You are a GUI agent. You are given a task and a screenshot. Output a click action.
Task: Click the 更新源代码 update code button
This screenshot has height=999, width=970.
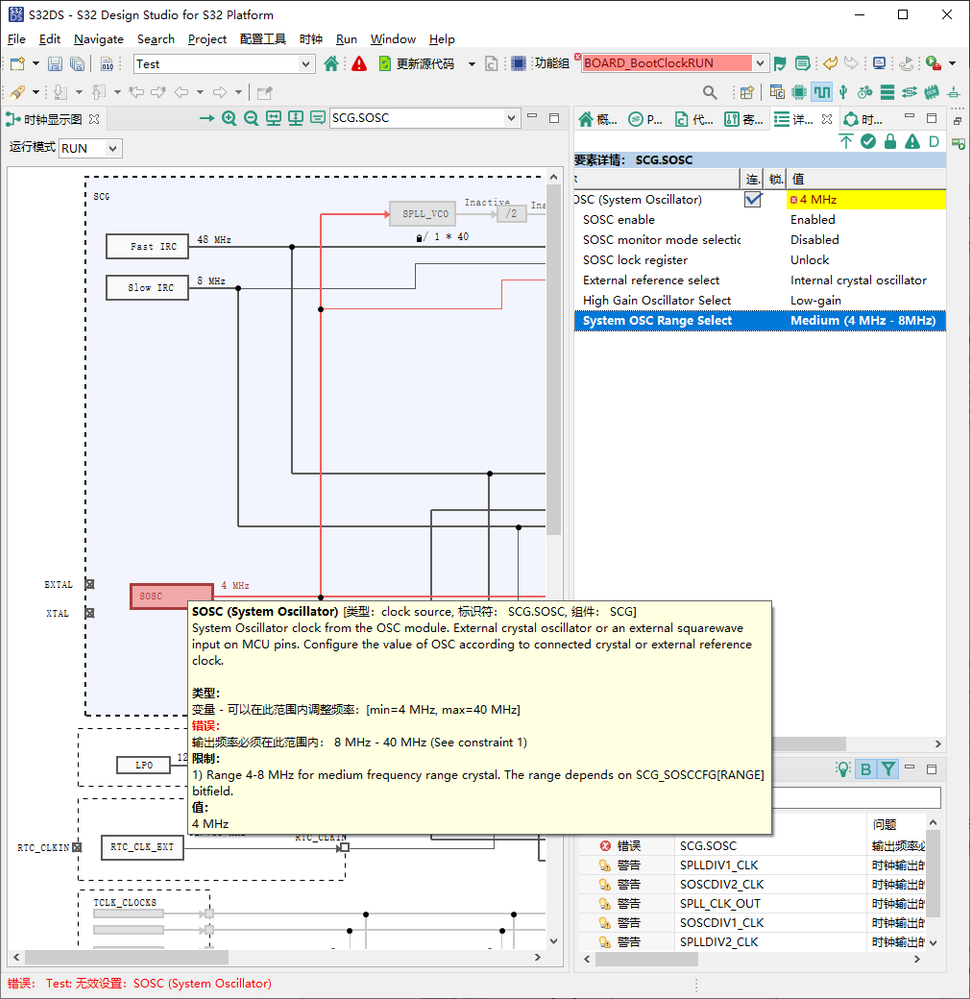pos(417,64)
